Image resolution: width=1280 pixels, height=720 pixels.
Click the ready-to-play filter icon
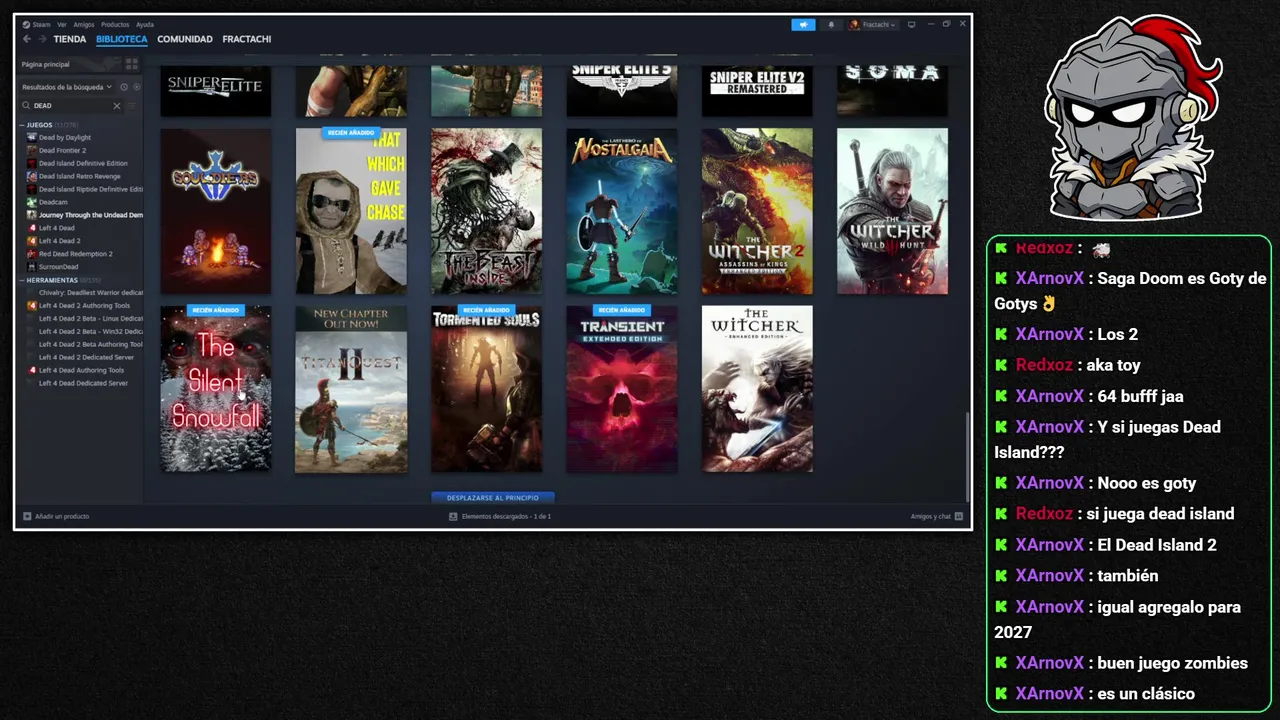[x=137, y=87]
